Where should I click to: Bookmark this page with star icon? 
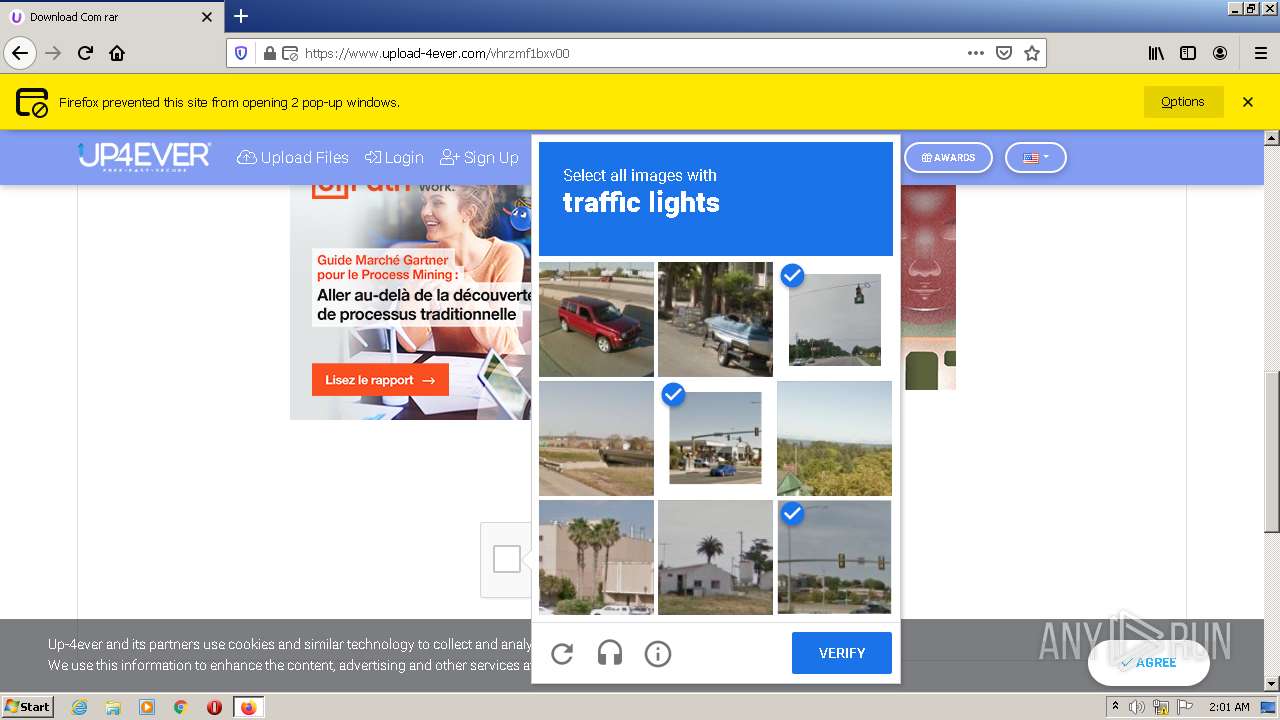pos(1032,53)
